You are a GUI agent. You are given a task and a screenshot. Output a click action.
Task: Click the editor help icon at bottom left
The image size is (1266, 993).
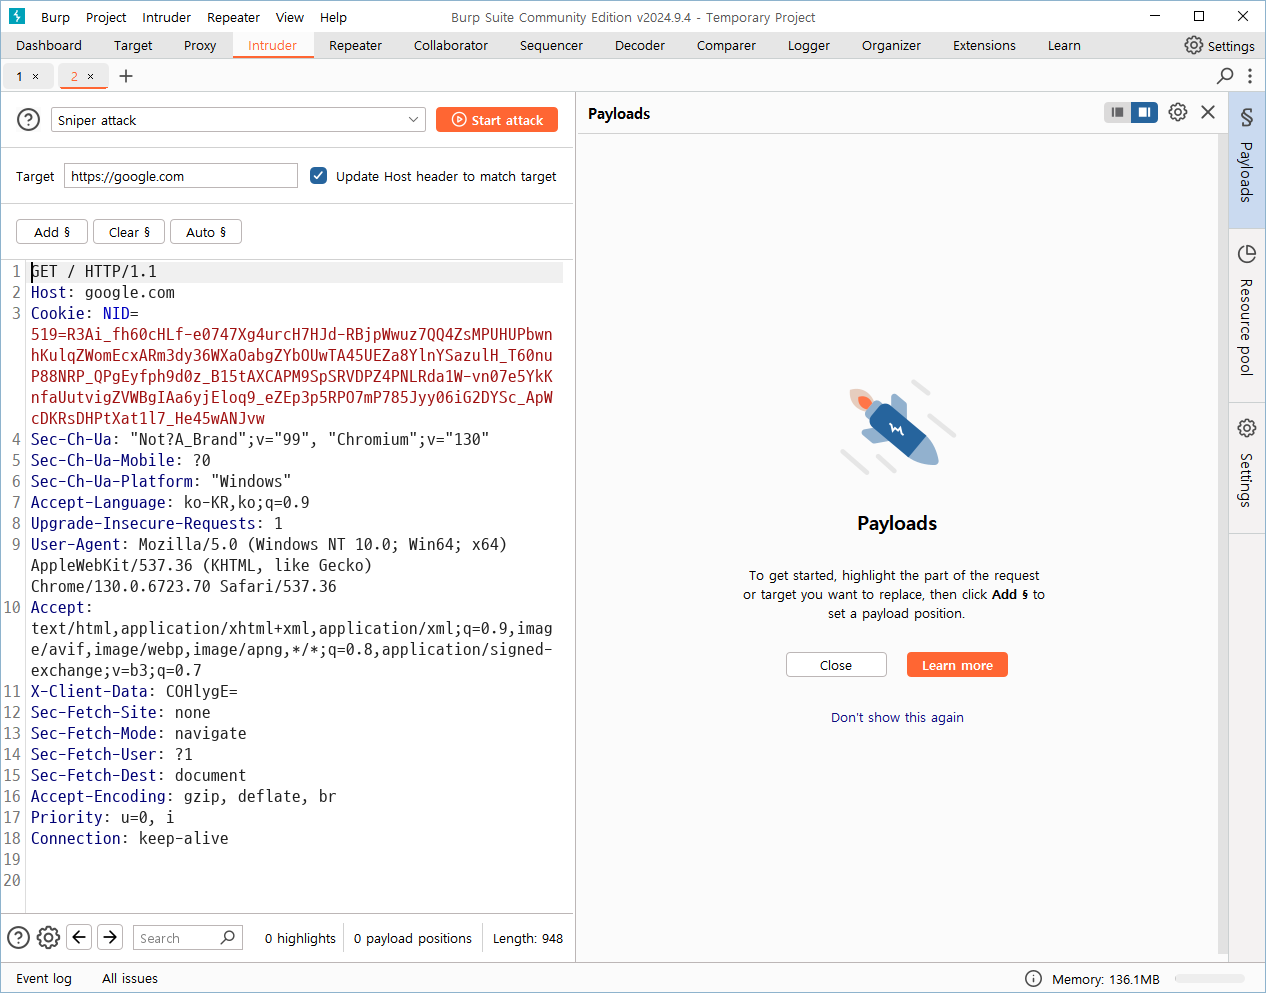[18, 937]
